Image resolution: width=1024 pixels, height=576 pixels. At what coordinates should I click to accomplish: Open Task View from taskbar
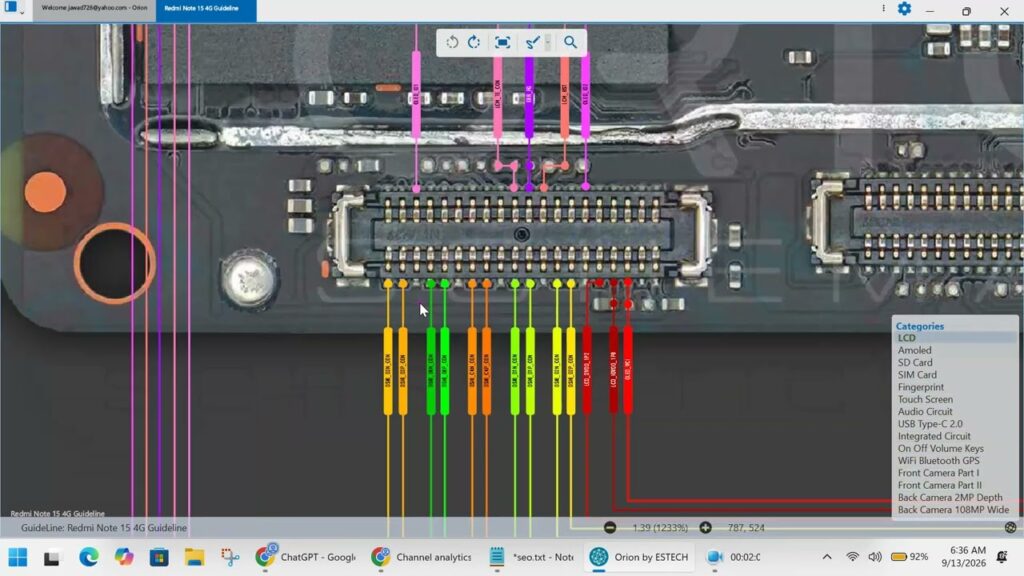pos(52,557)
